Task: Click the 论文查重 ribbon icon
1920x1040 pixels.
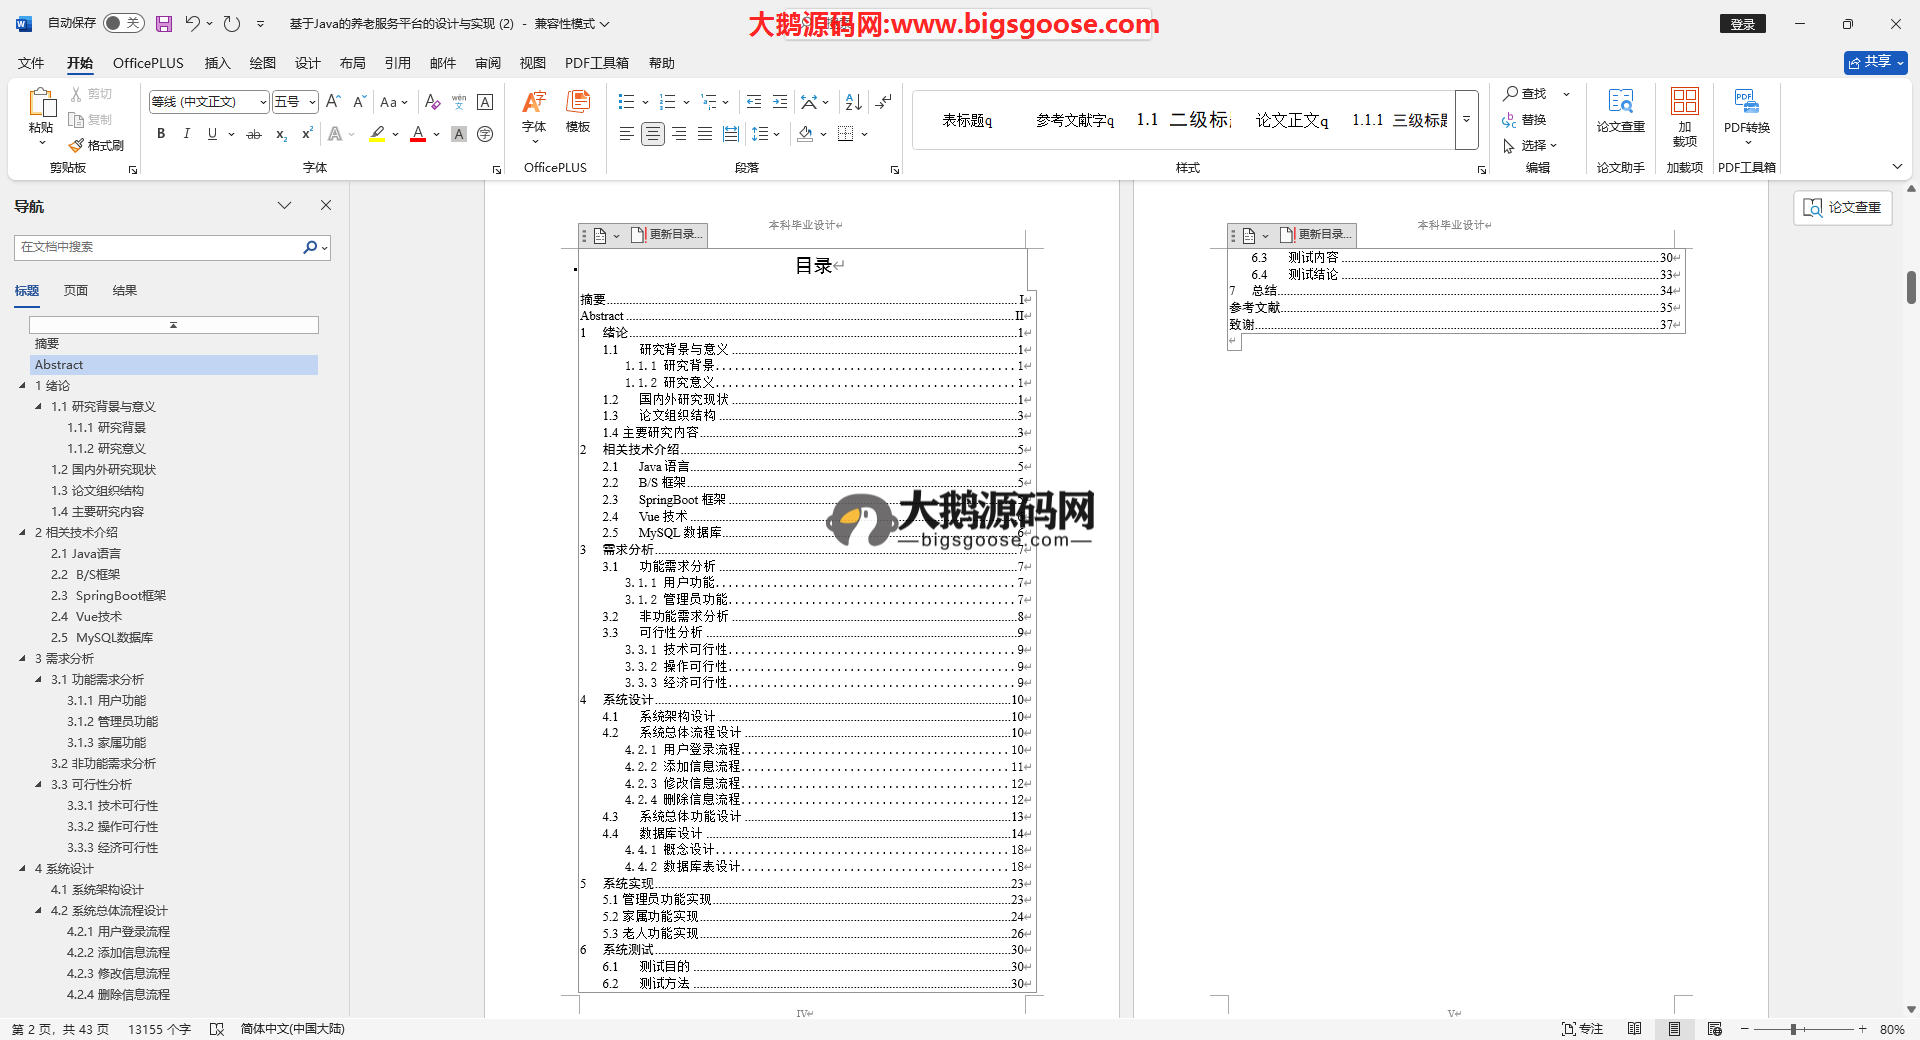Action: click(x=1620, y=110)
